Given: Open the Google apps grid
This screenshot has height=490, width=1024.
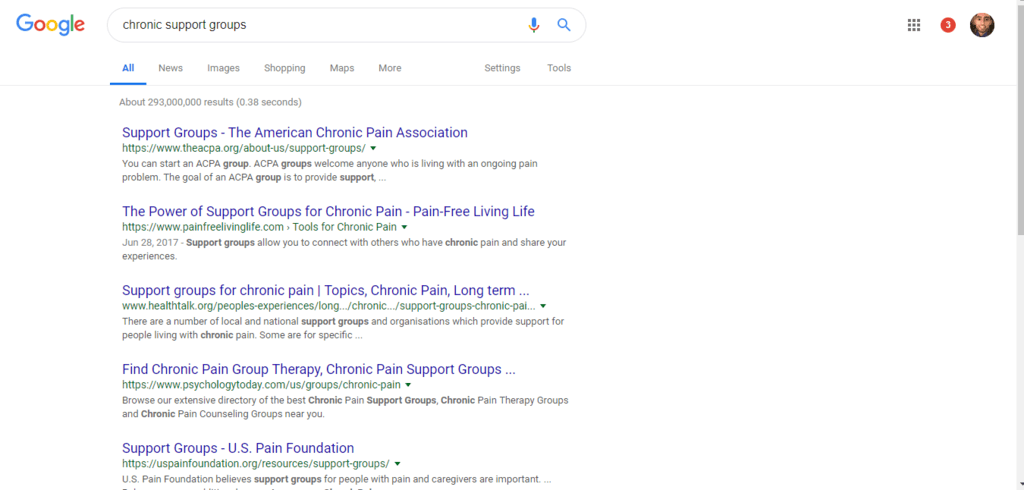Looking at the screenshot, I should [914, 25].
